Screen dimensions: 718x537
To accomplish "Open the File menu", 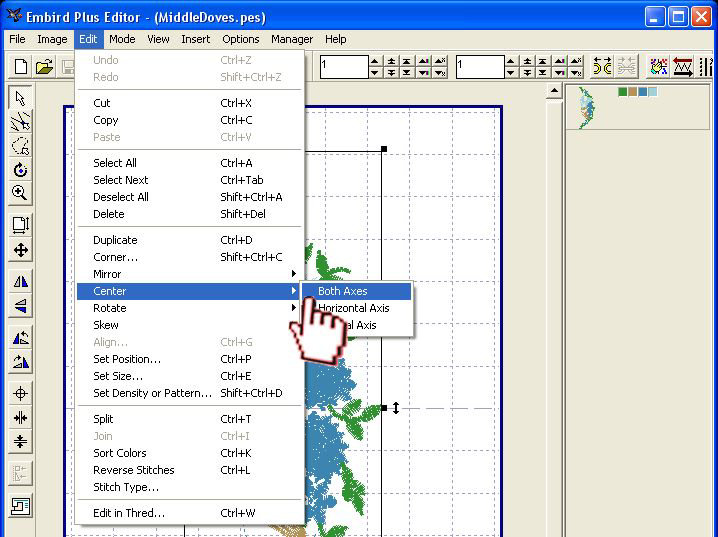I will tap(17, 39).
